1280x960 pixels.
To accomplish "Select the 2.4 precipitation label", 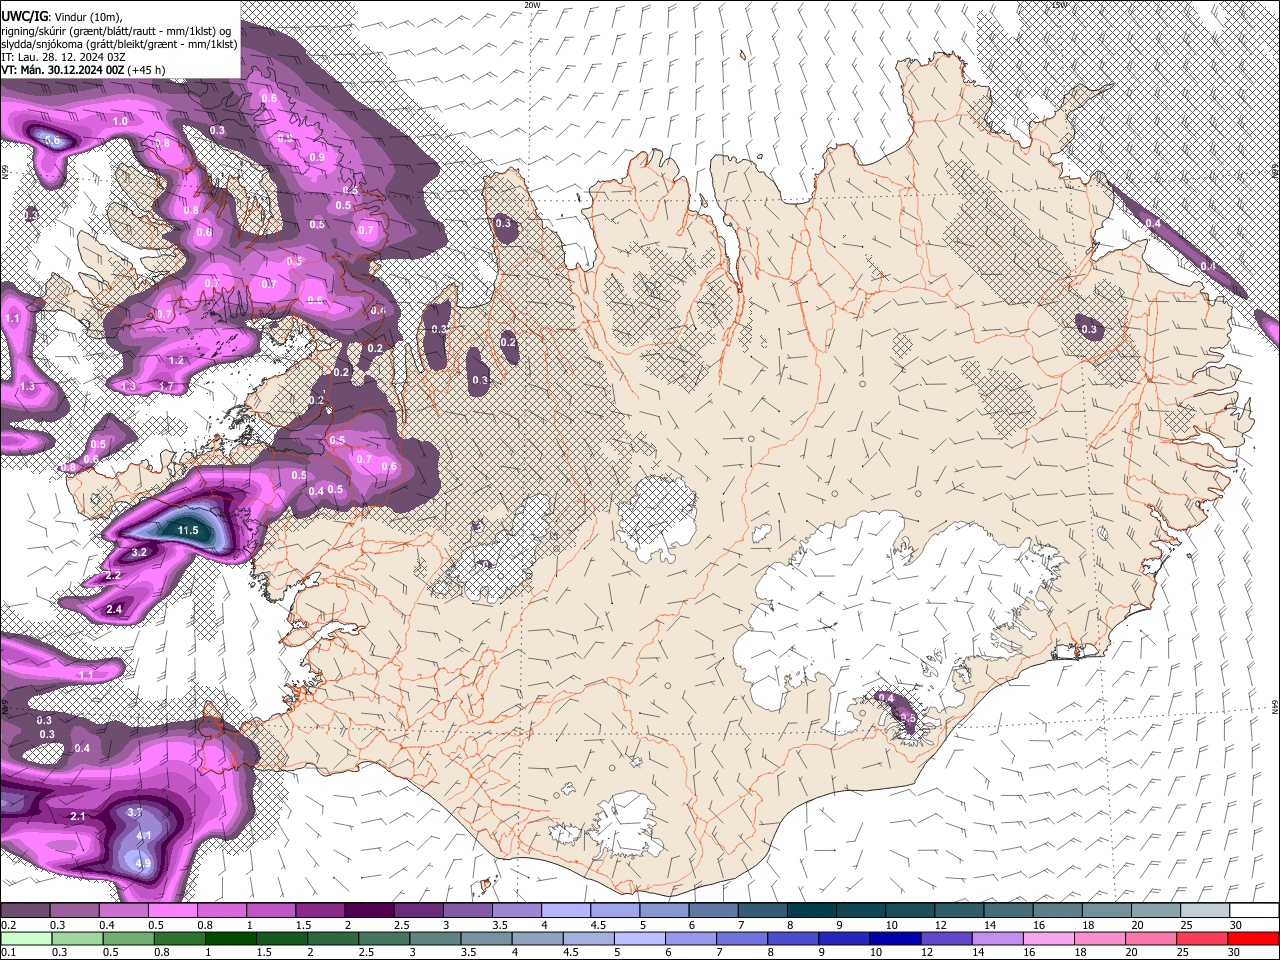I will click(114, 609).
